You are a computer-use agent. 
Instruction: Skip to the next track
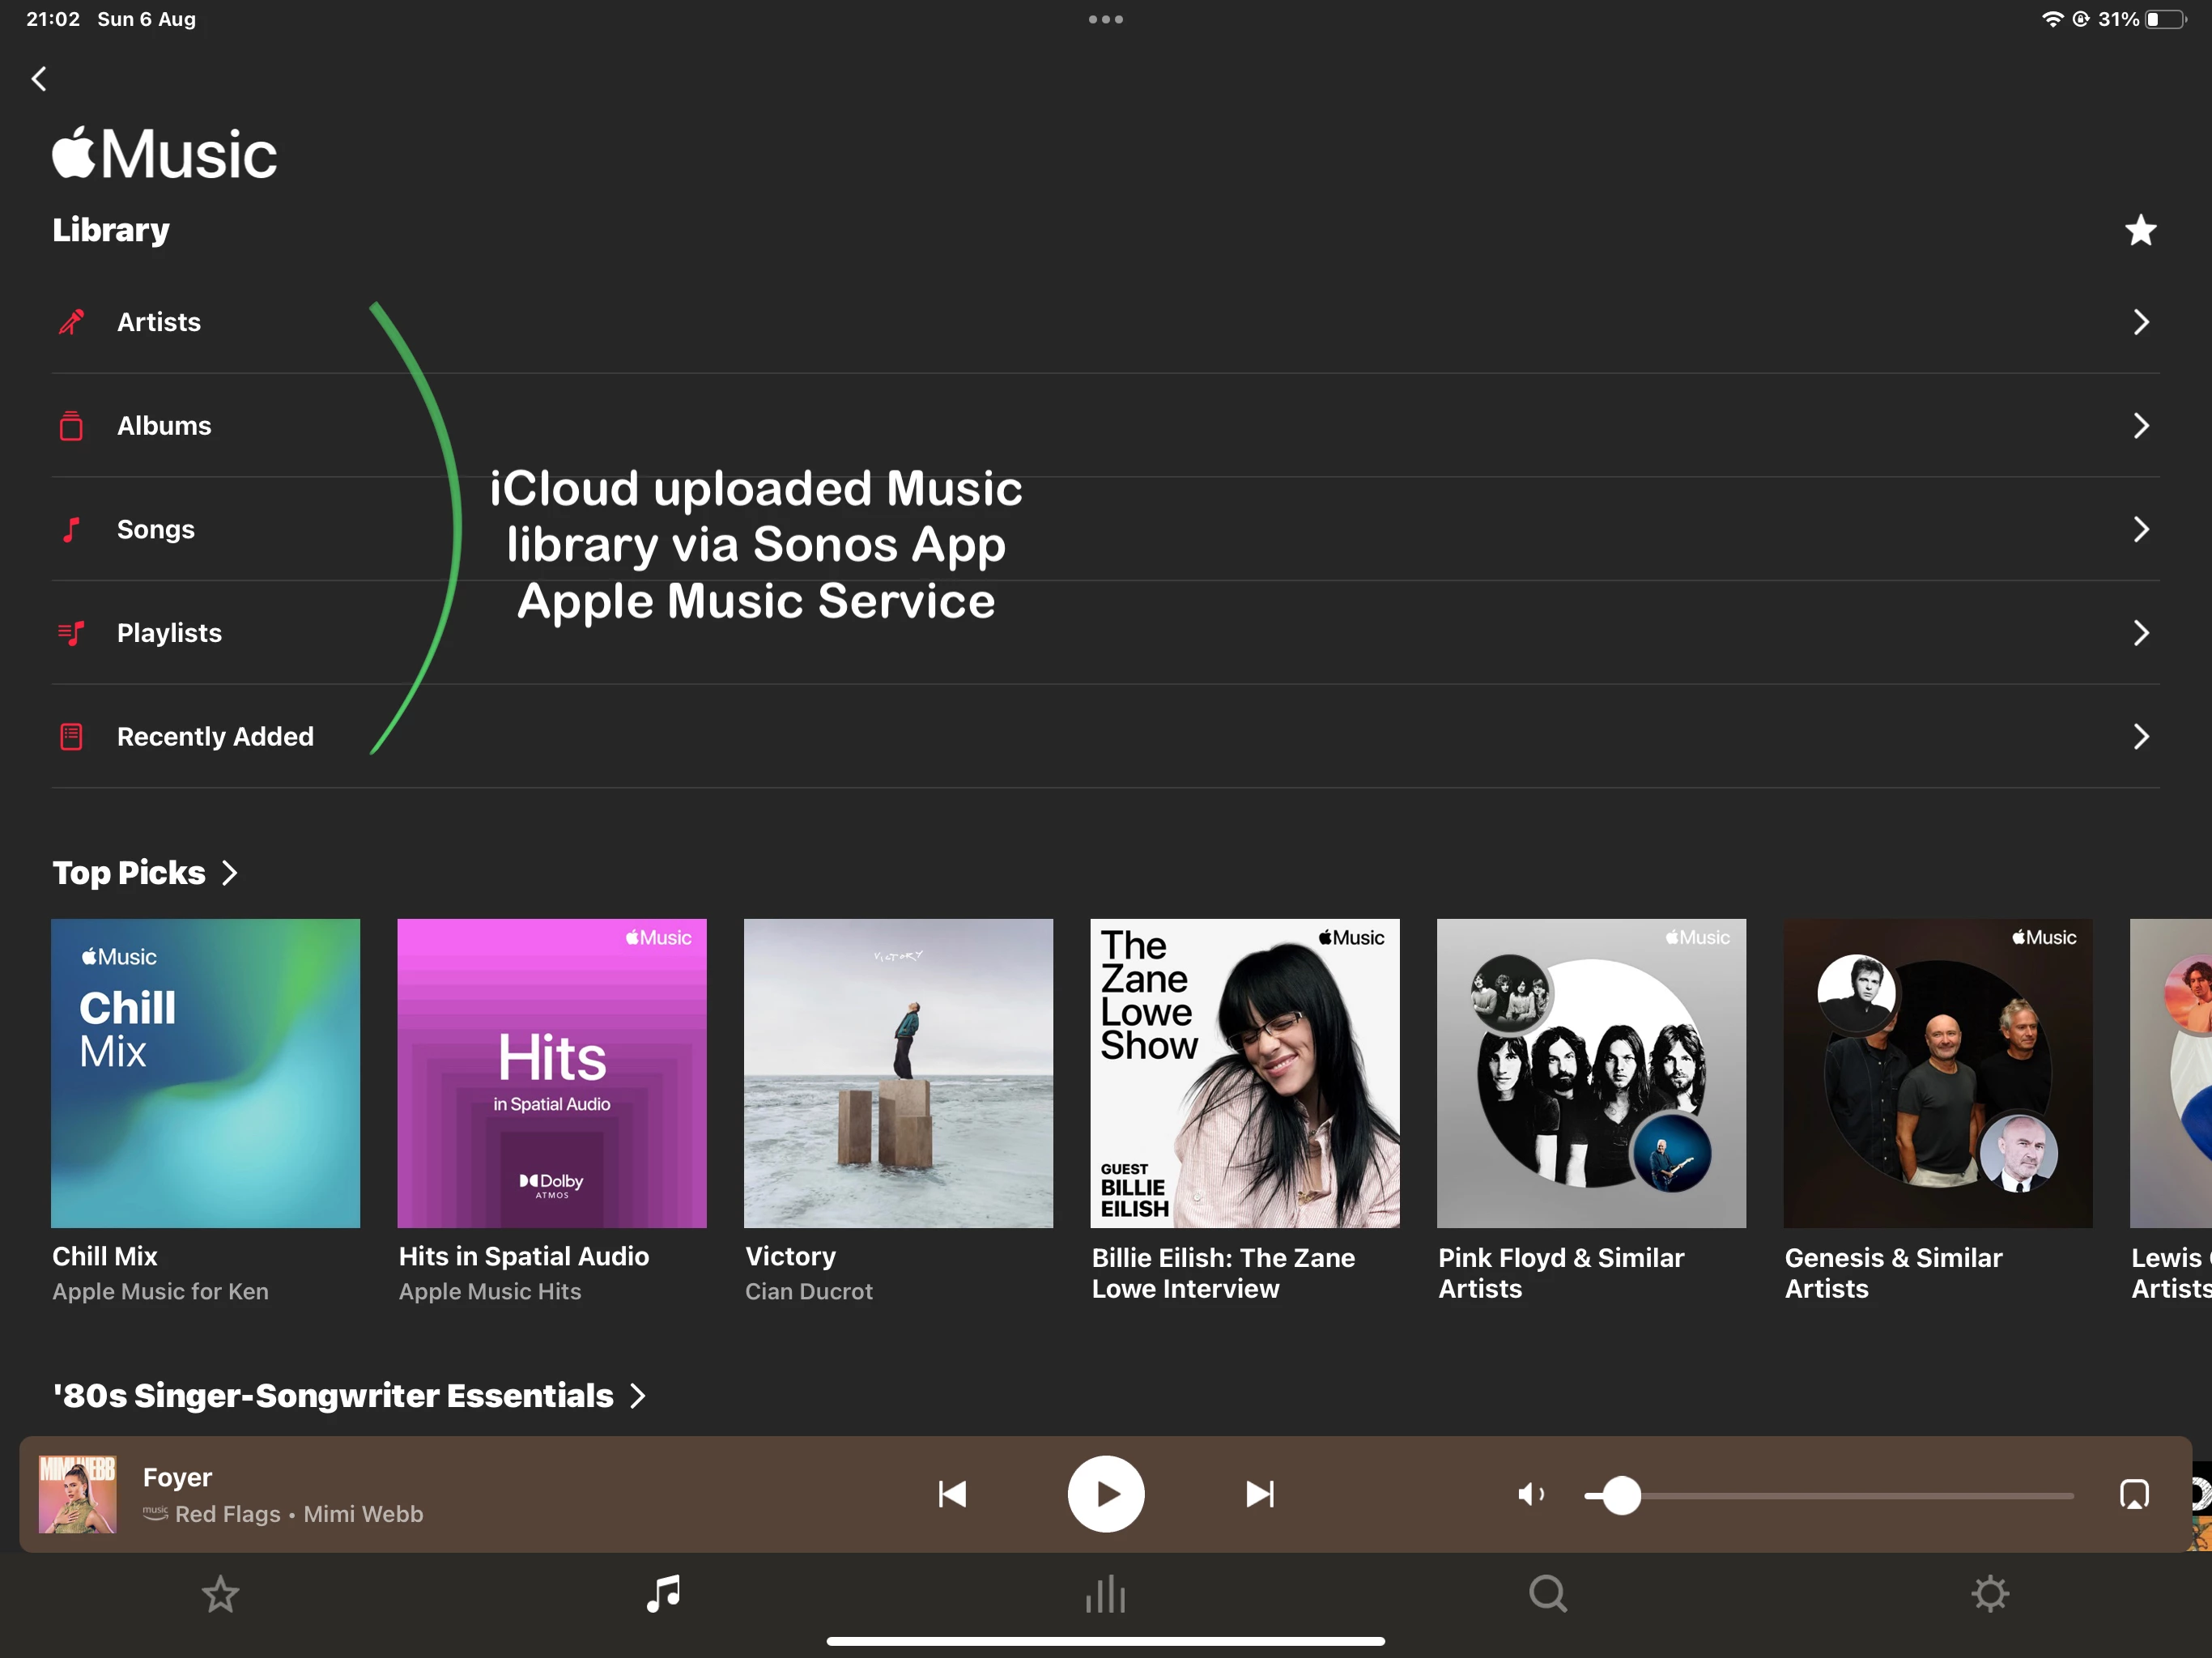1259,1494
